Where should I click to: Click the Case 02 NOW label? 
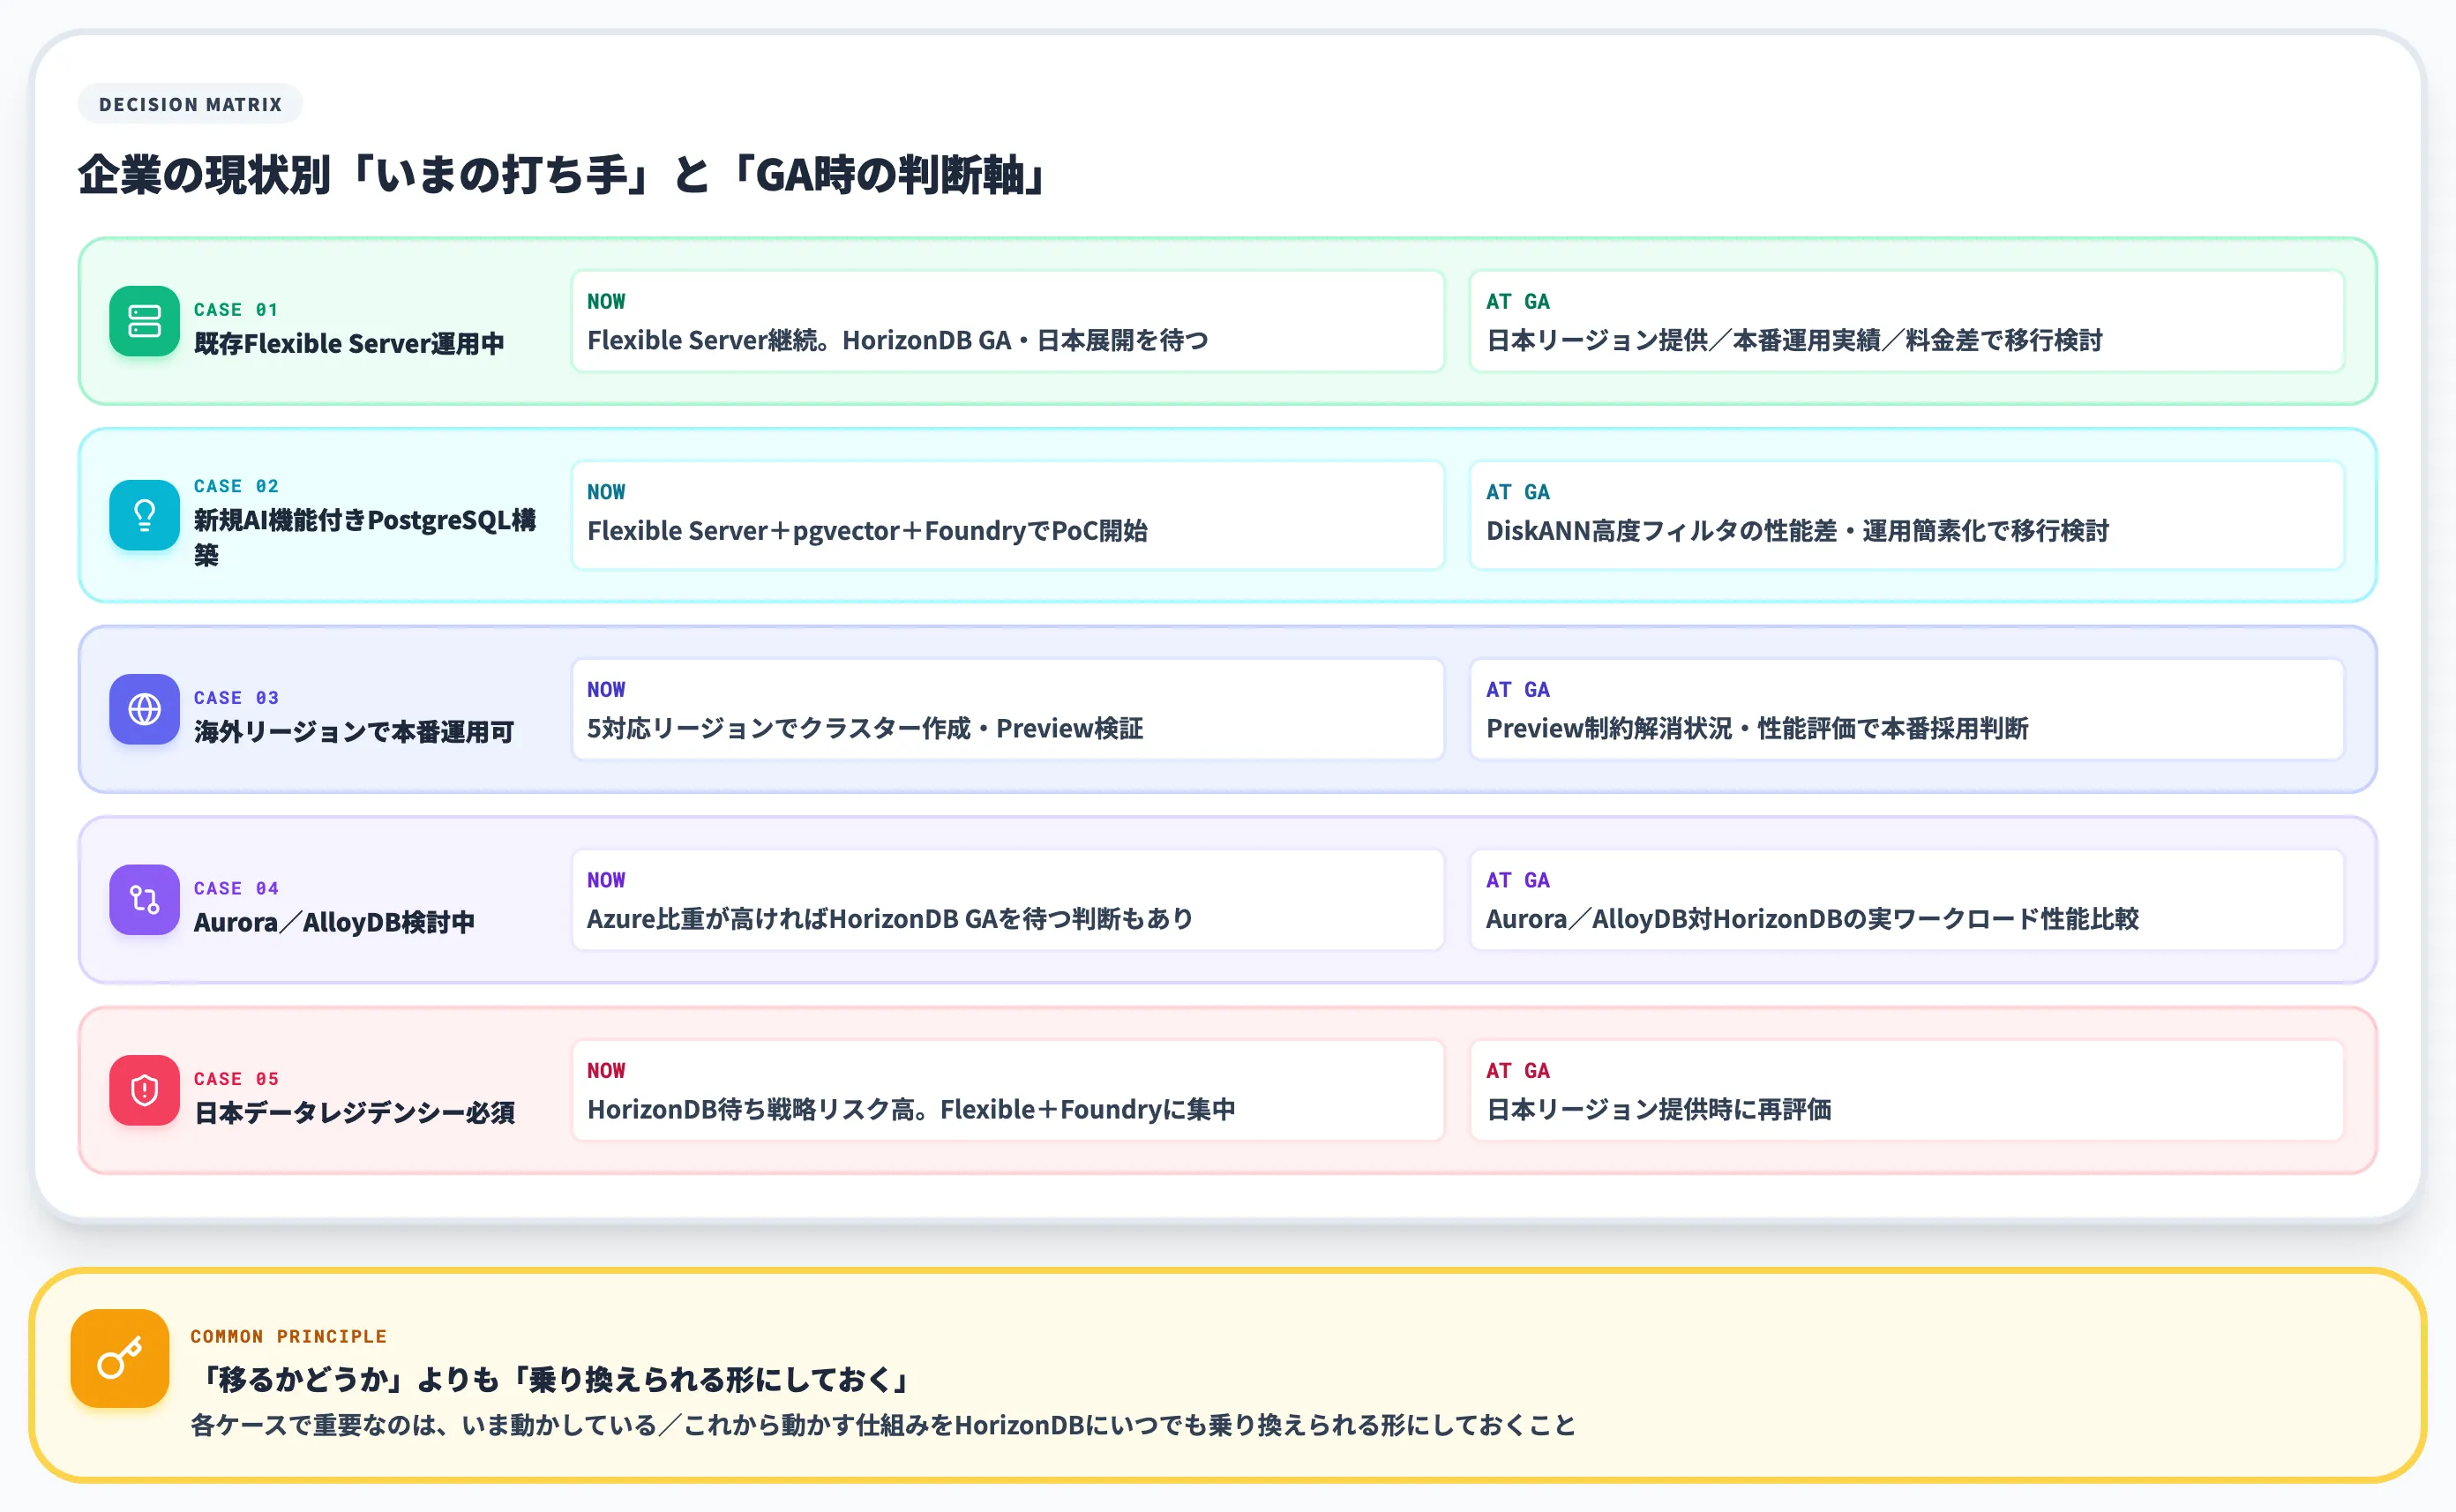pyautogui.click(x=606, y=492)
